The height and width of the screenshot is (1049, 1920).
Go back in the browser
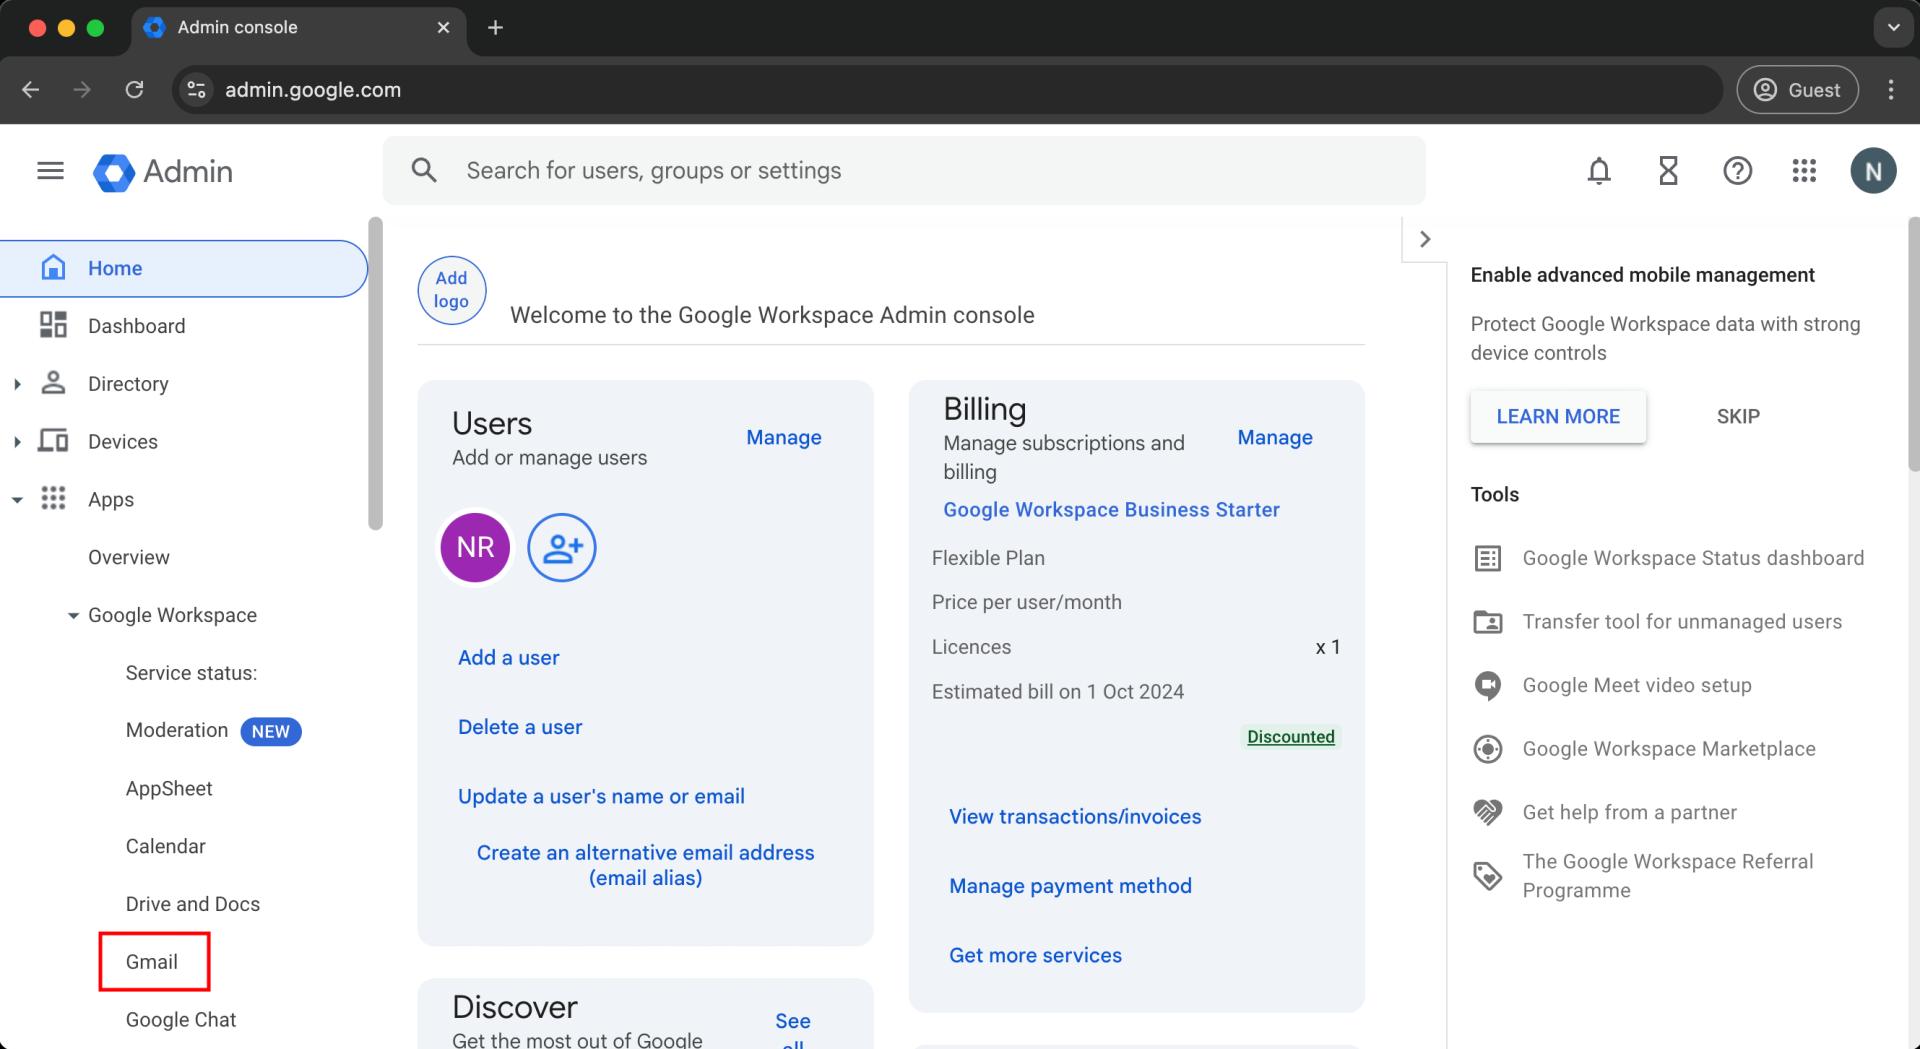(30, 90)
